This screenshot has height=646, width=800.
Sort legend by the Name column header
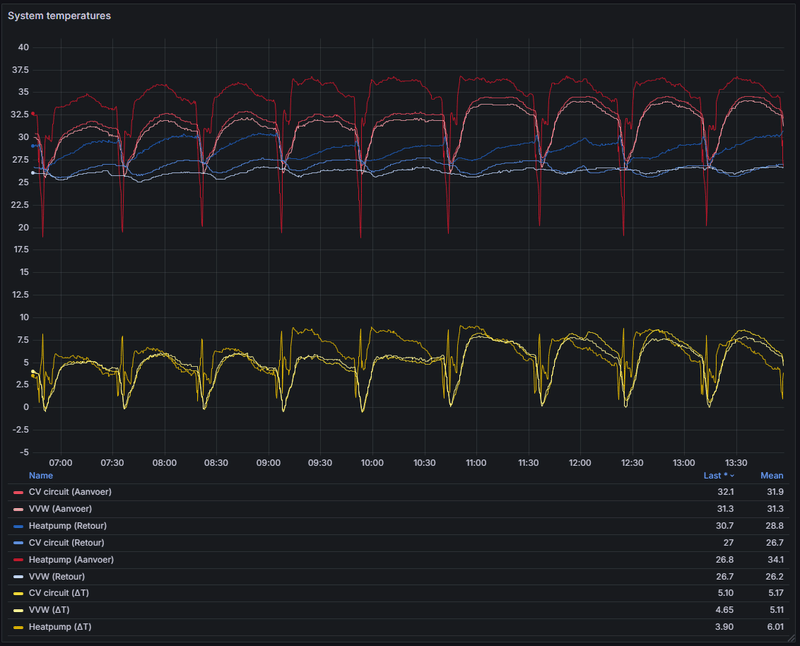click(x=40, y=476)
